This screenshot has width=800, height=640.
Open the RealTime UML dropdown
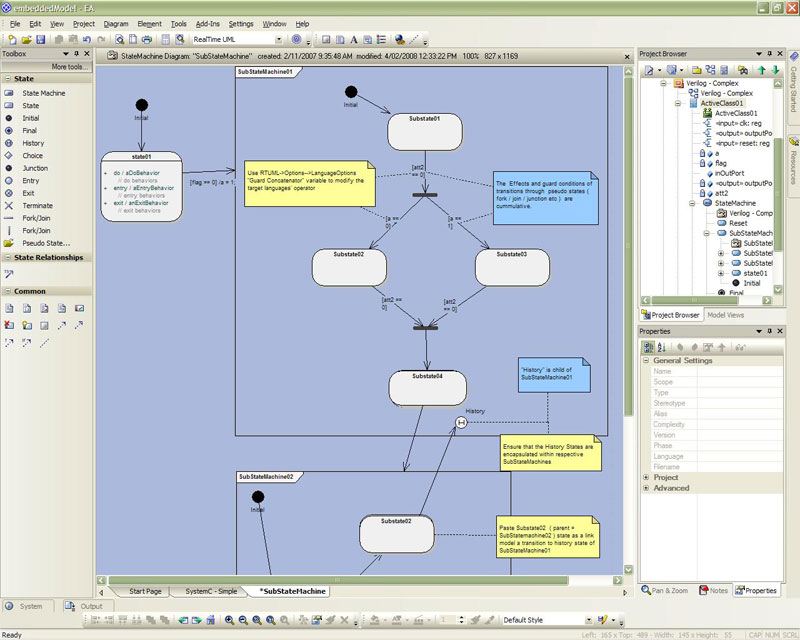[279, 39]
